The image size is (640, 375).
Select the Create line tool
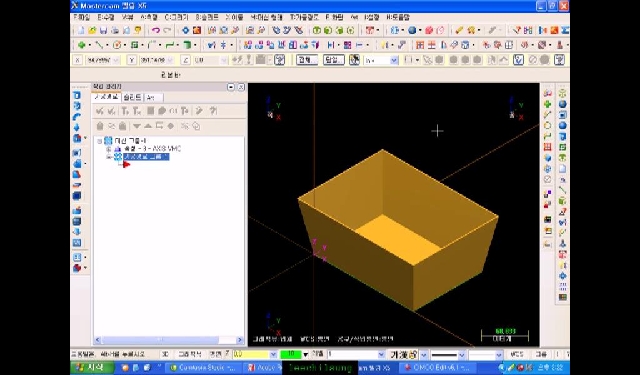(x=99, y=45)
